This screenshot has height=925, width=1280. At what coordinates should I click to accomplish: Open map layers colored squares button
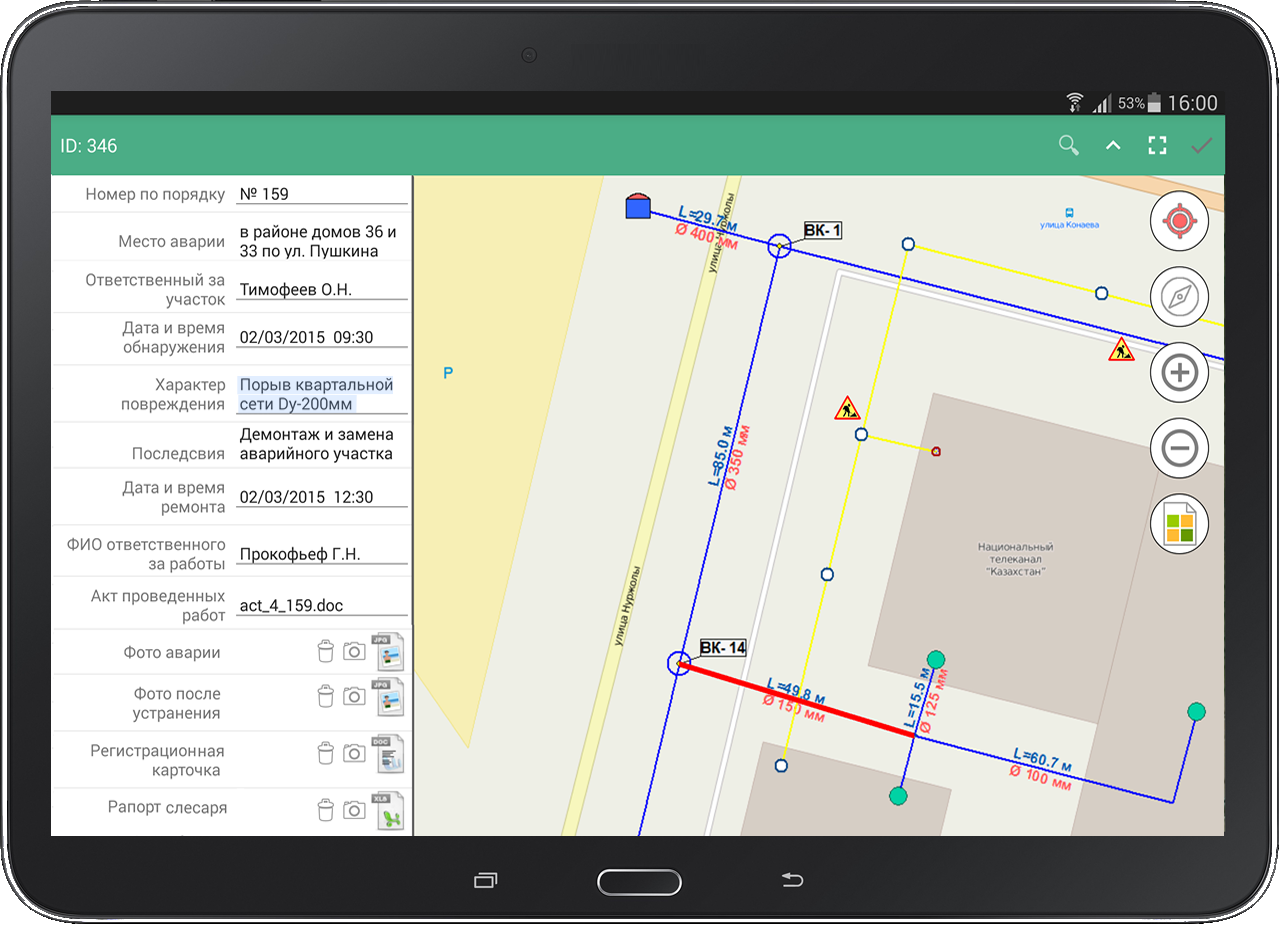[1180, 524]
